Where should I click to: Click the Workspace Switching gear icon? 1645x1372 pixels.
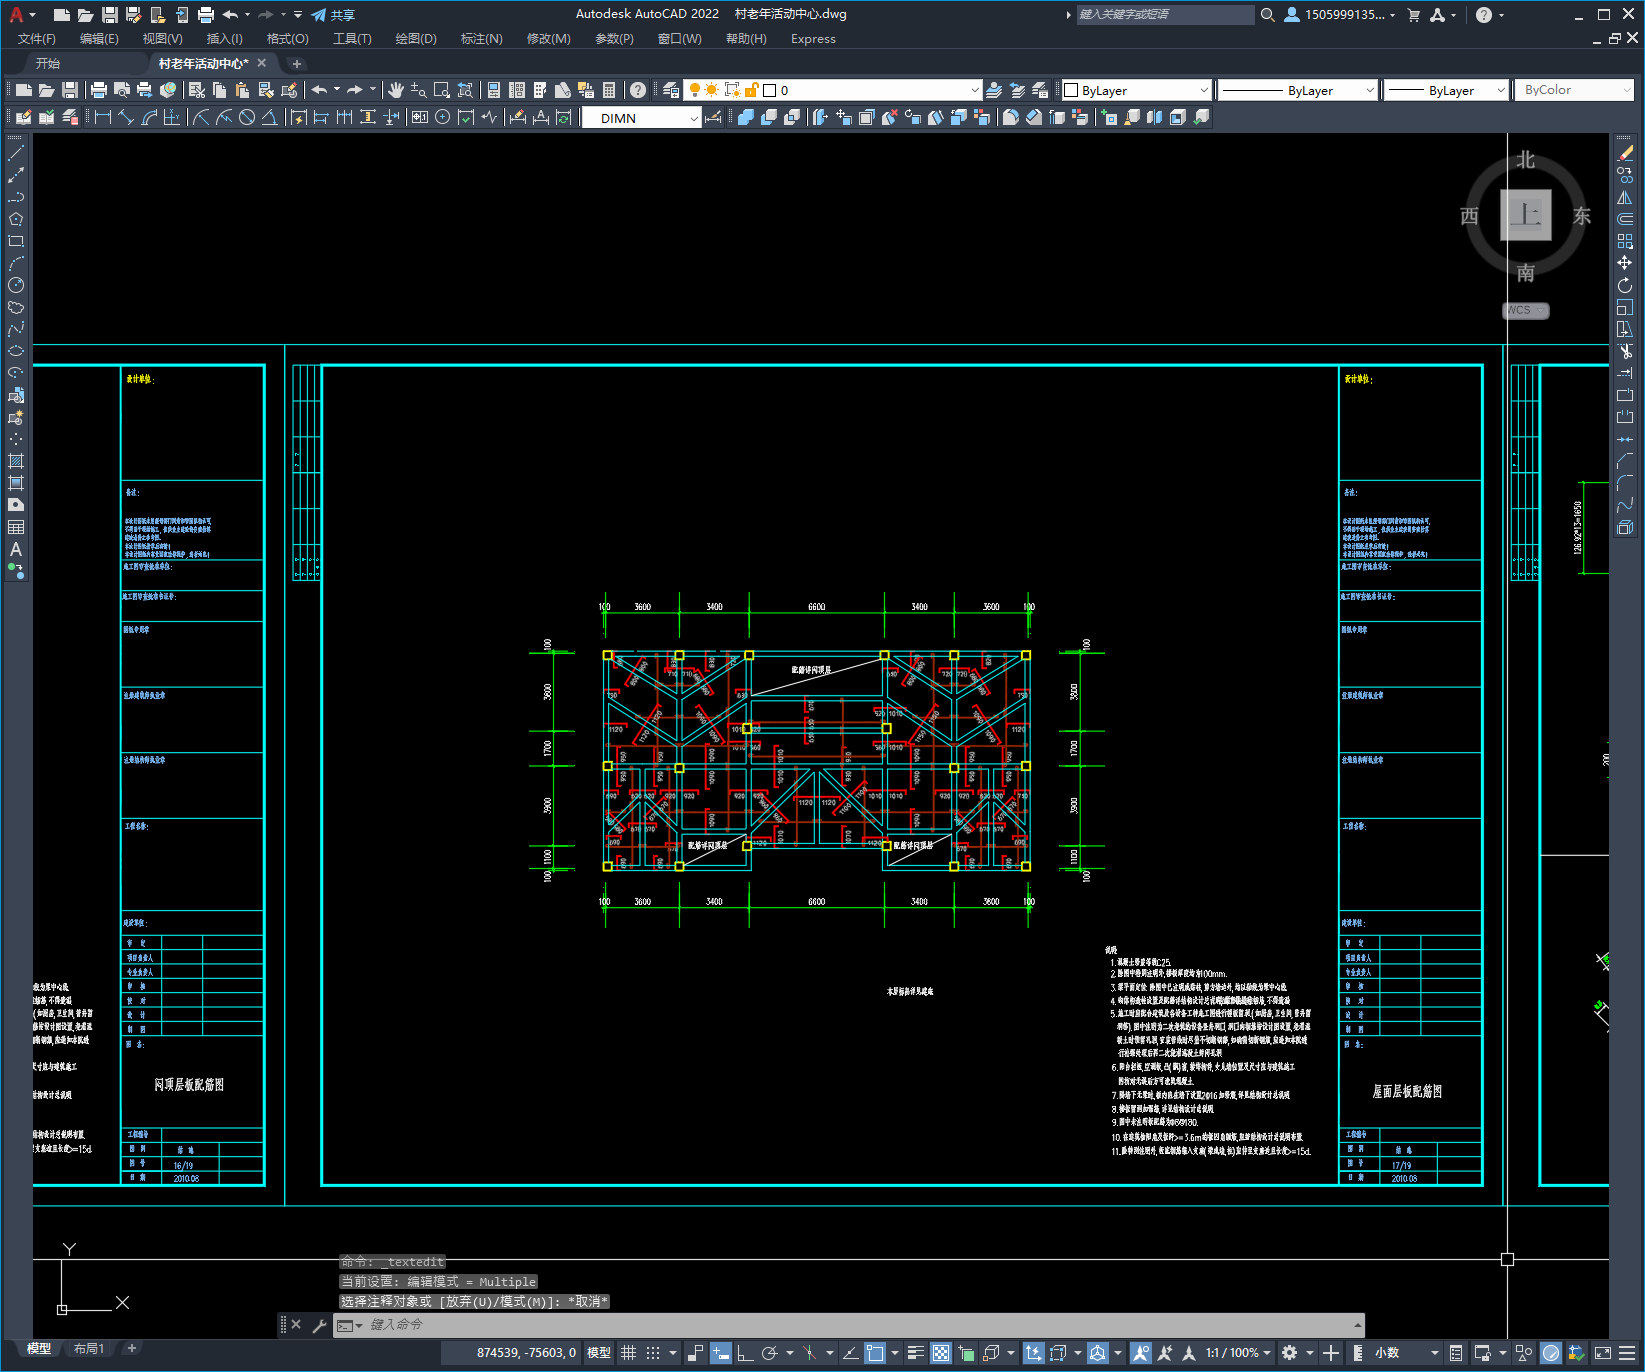point(1290,1353)
